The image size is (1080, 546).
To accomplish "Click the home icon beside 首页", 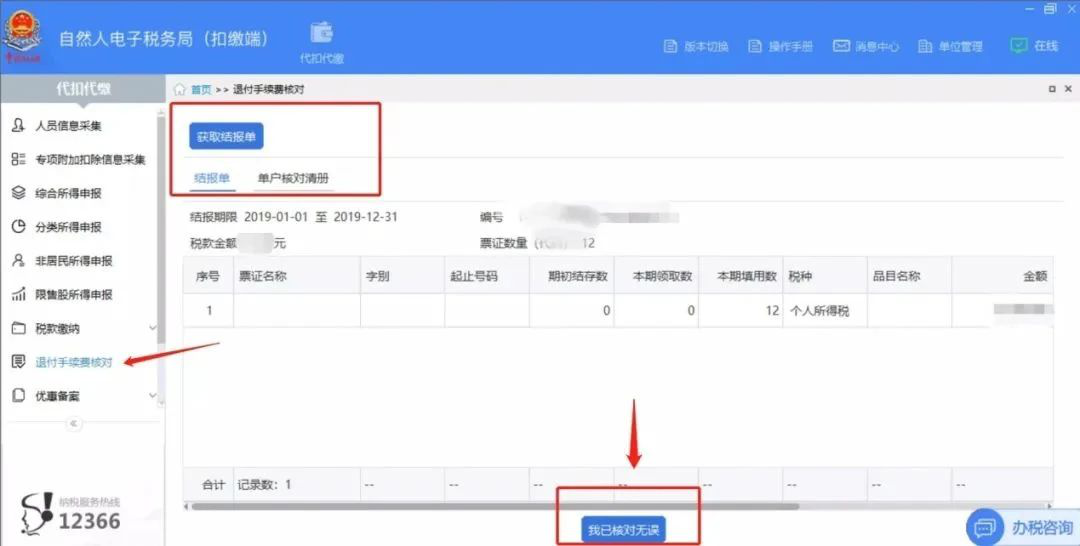I will (x=180, y=89).
